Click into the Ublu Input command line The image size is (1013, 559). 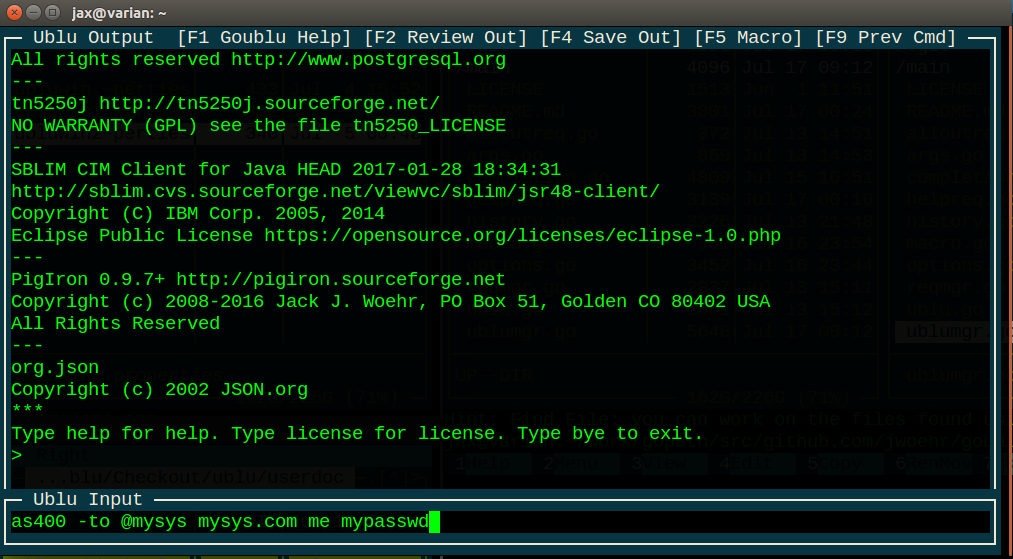click(x=501, y=522)
